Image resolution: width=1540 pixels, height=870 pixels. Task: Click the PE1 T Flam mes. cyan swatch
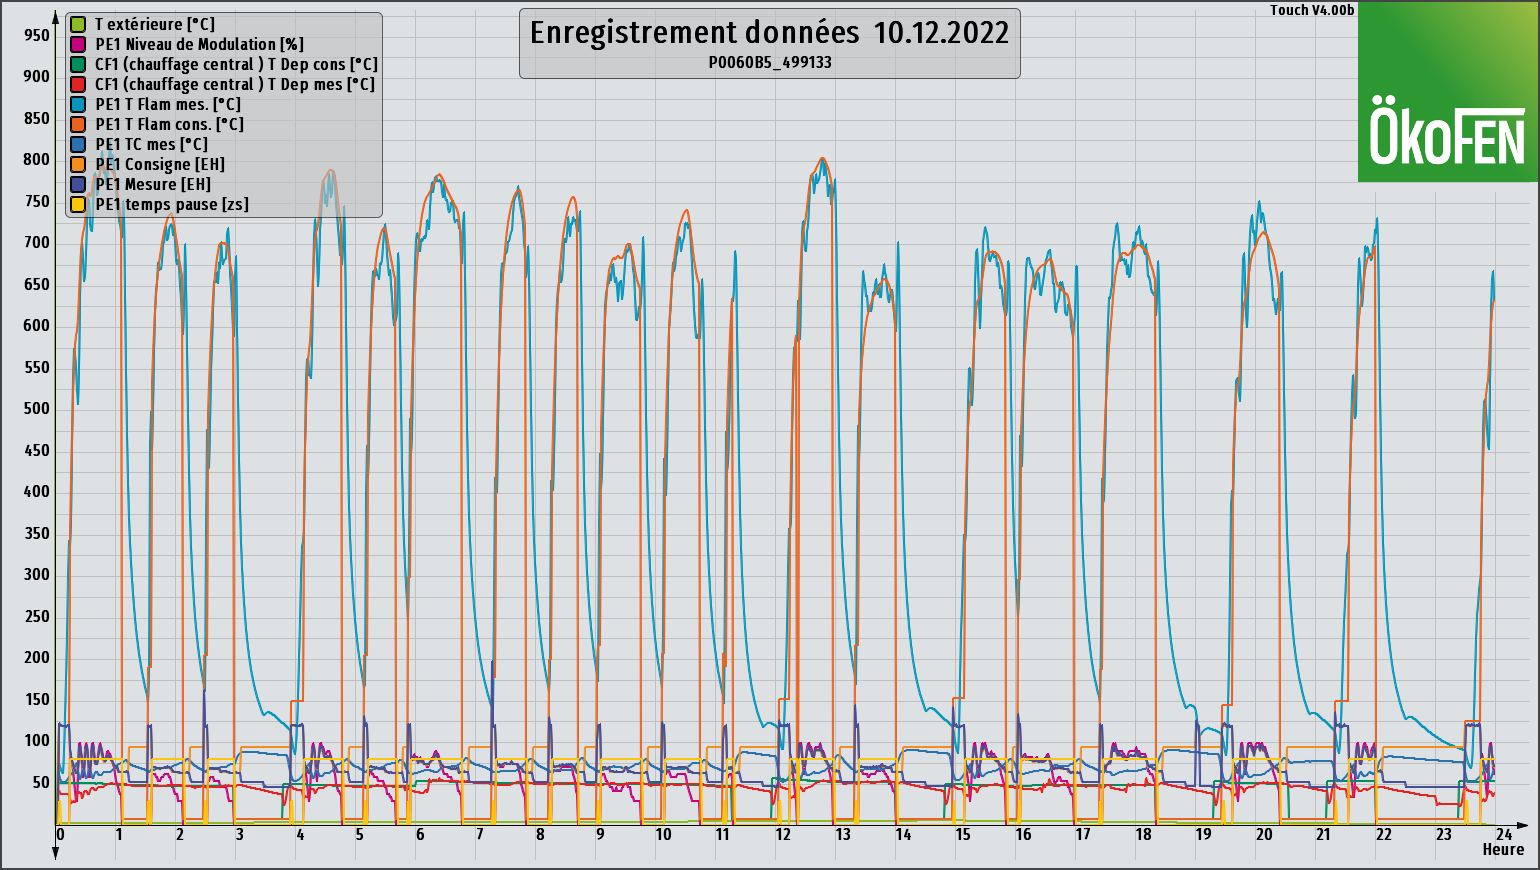[78, 104]
